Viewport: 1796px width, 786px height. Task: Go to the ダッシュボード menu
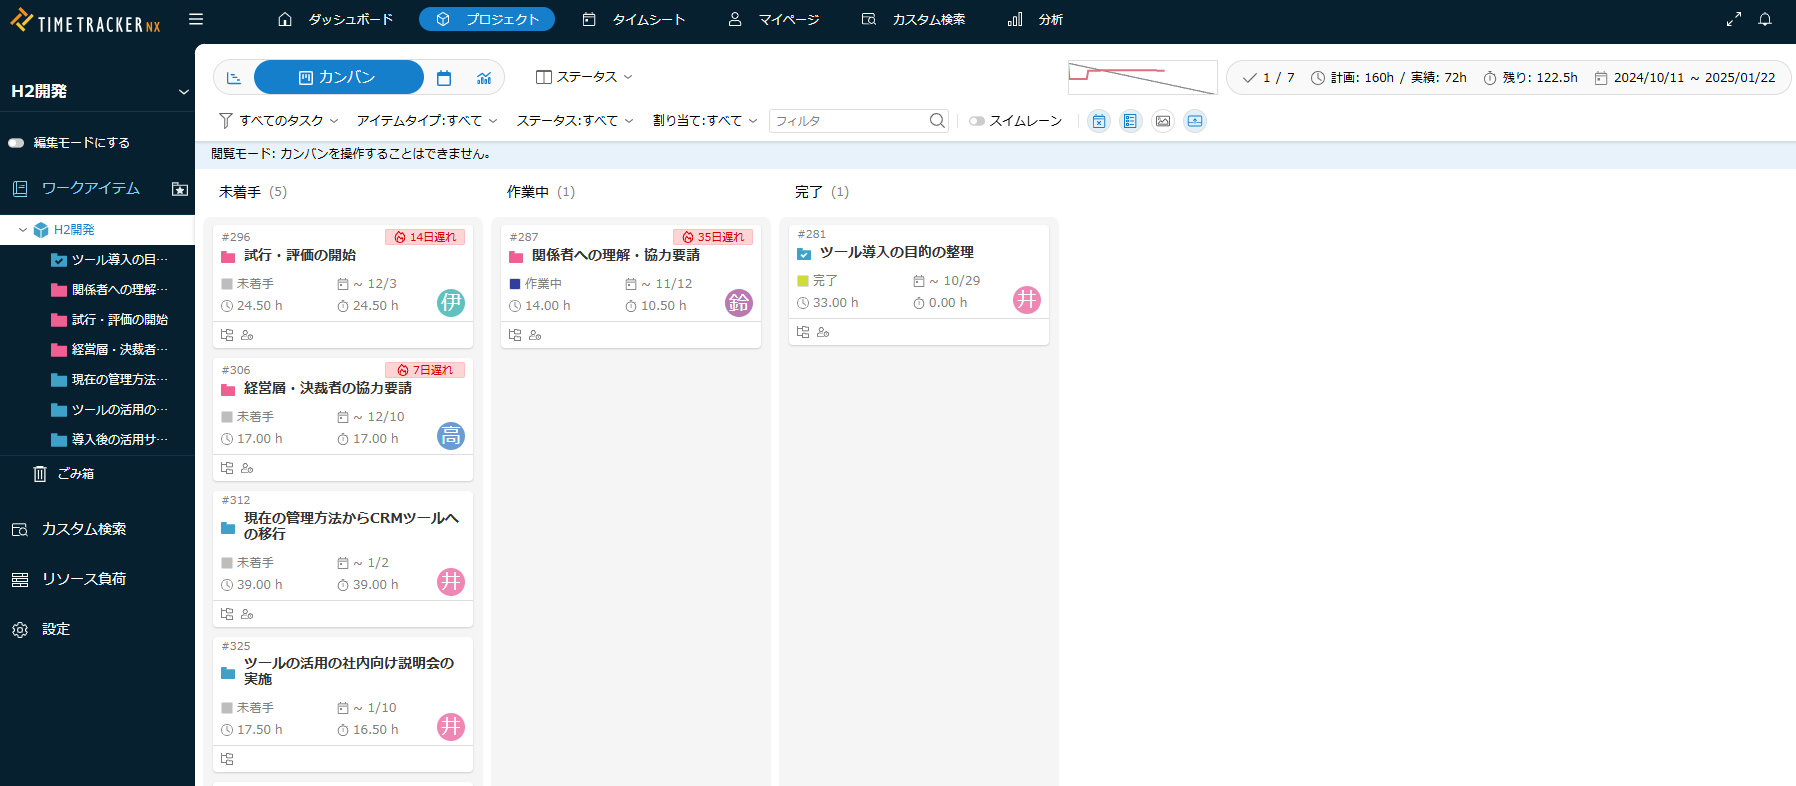(336, 19)
